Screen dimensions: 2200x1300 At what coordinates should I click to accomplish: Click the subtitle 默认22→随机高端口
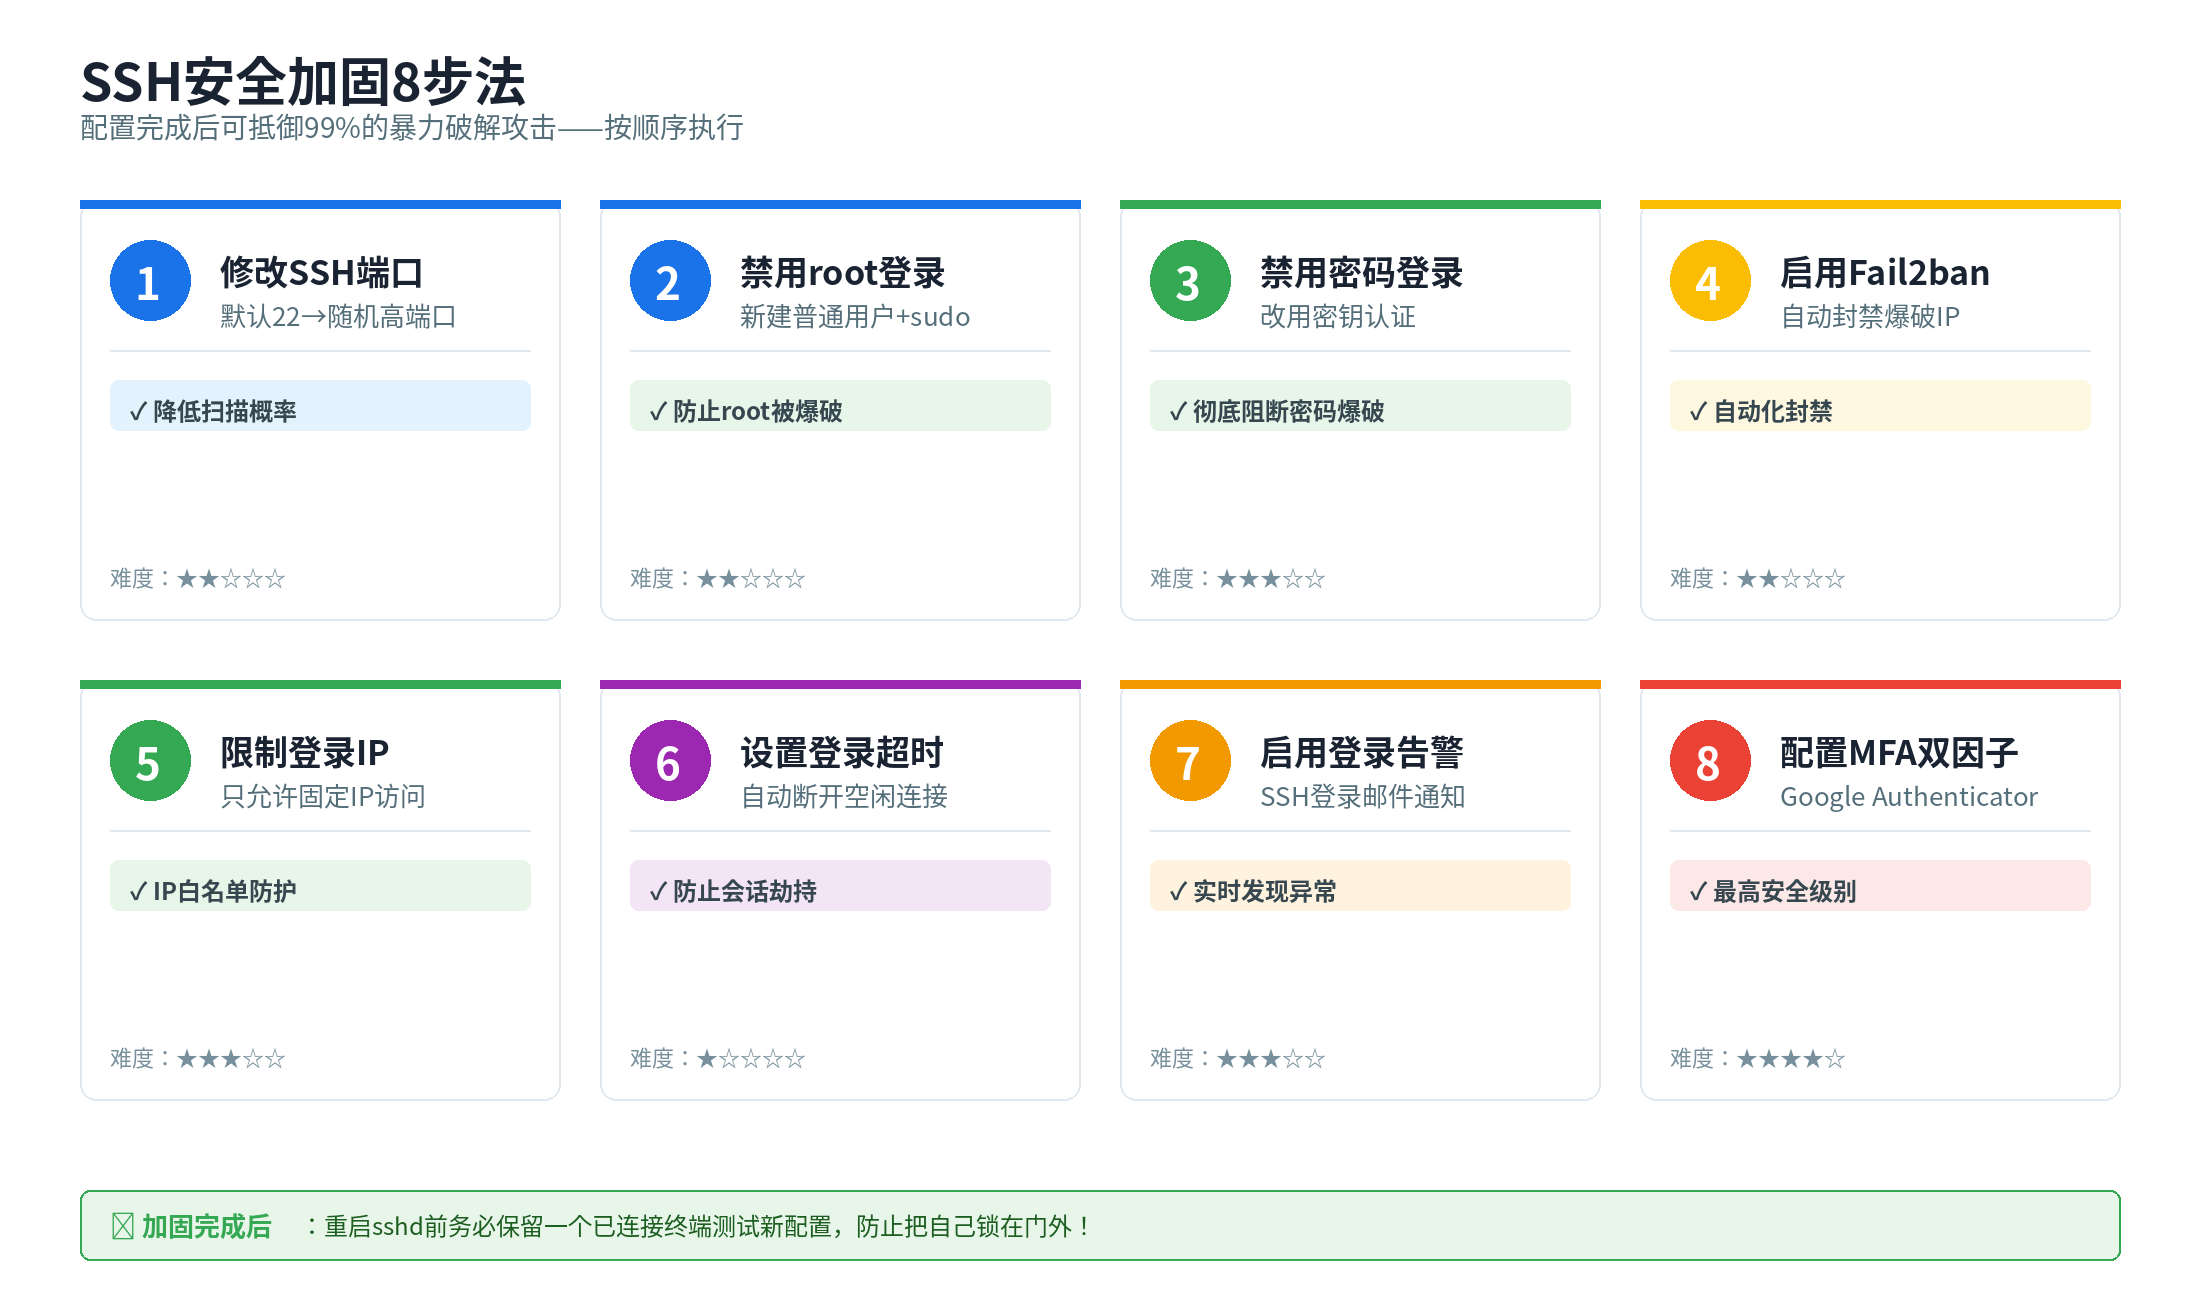tap(338, 316)
